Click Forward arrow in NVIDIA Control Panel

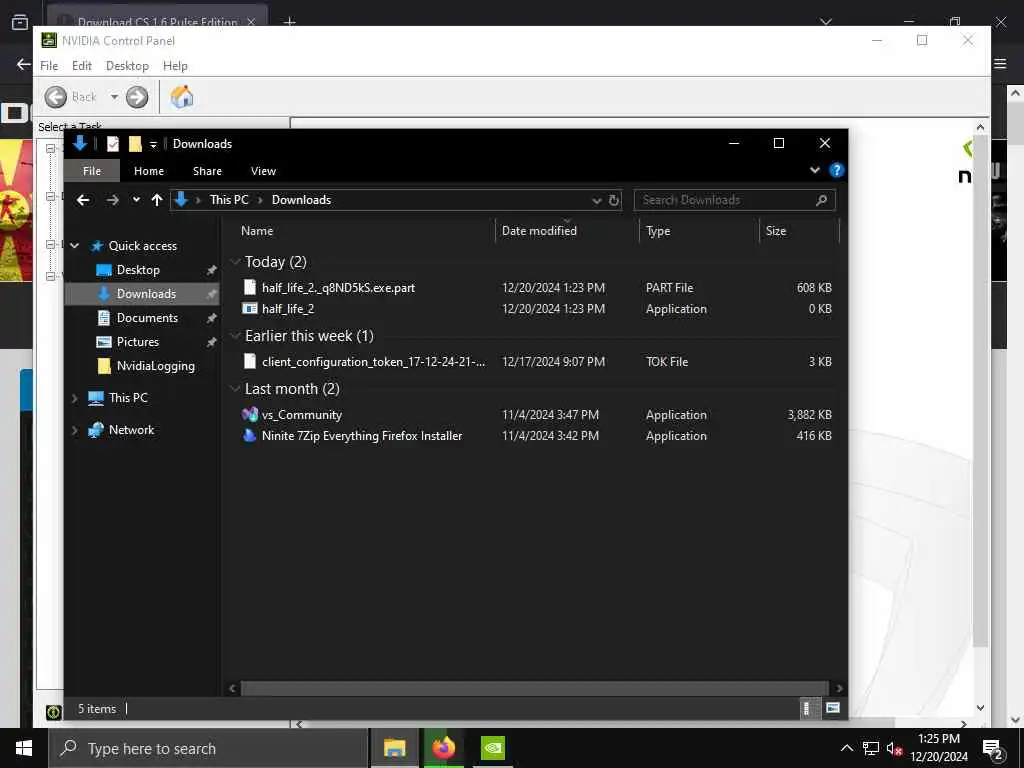click(x=137, y=97)
